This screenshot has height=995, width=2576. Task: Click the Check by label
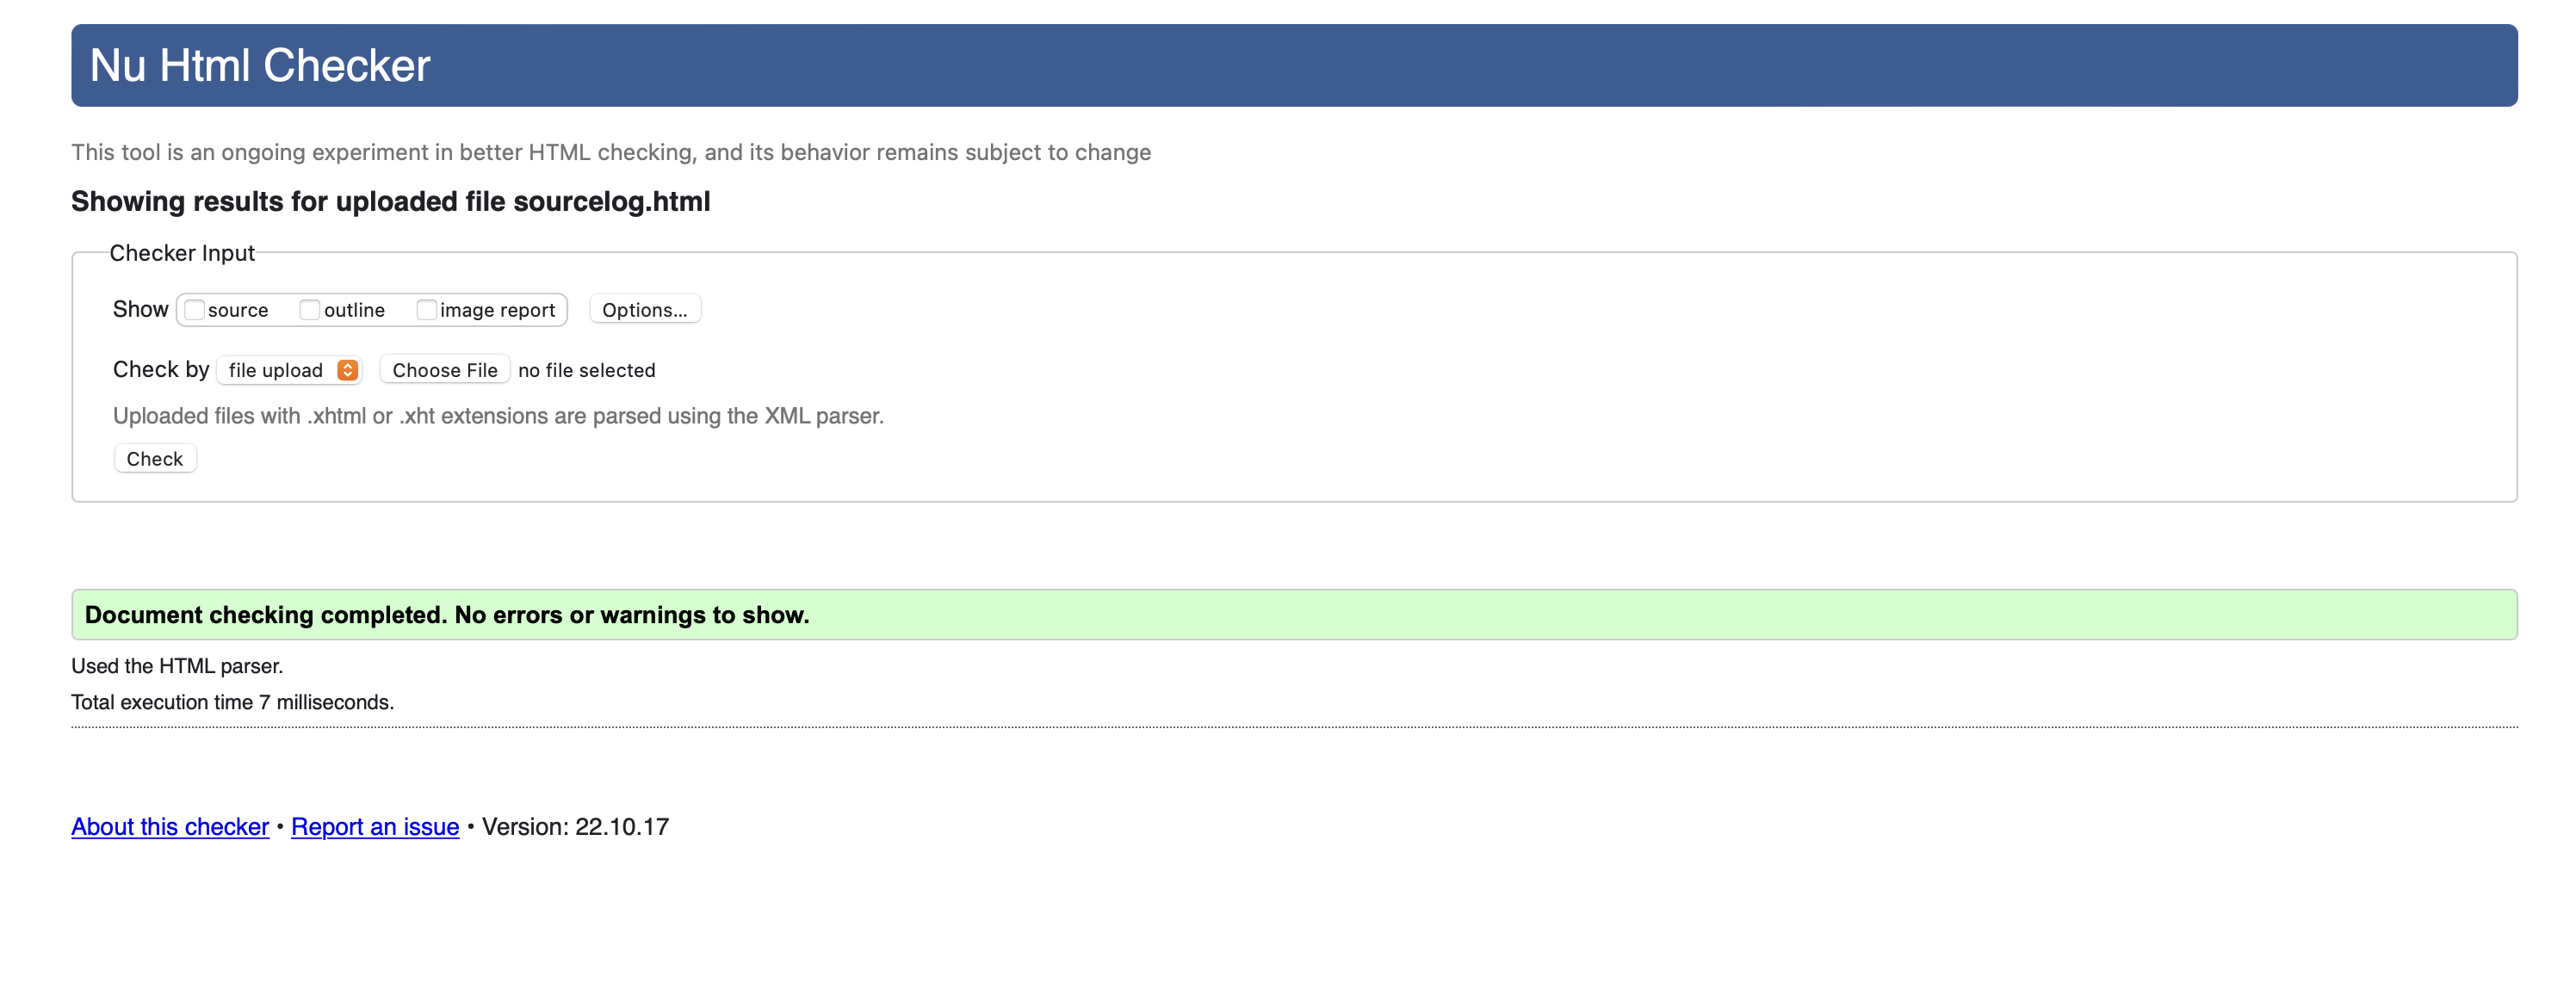coord(161,369)
